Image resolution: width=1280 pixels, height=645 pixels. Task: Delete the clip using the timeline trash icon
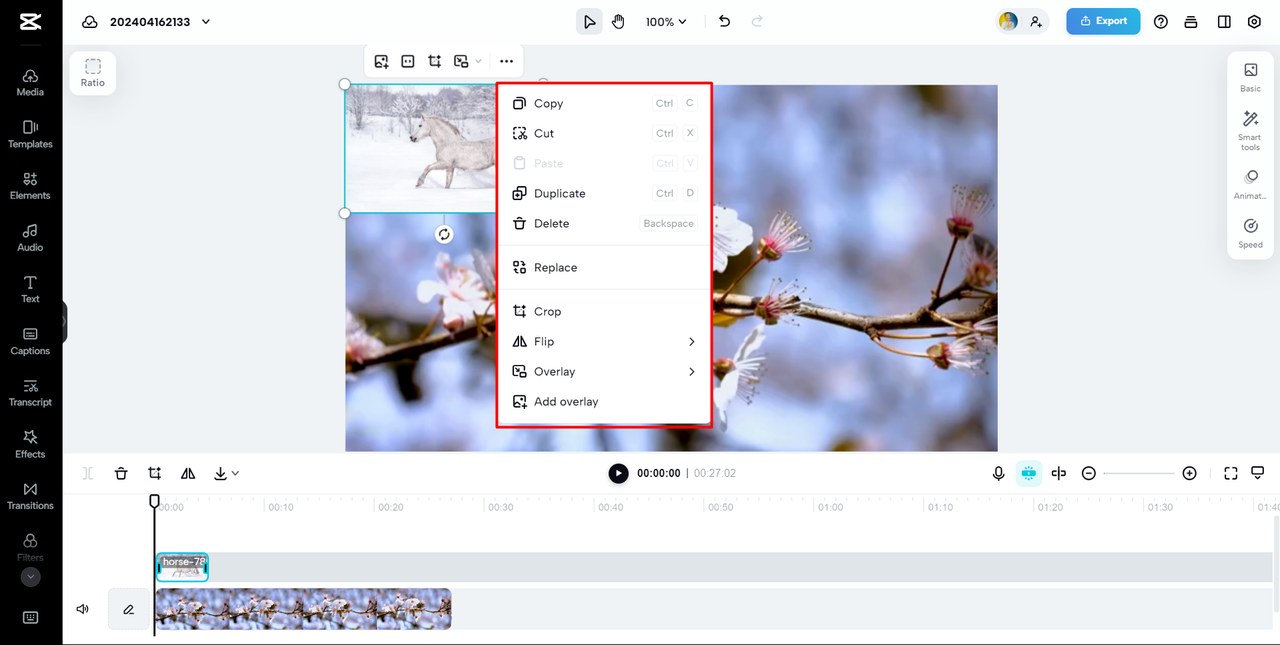(120, 473)
